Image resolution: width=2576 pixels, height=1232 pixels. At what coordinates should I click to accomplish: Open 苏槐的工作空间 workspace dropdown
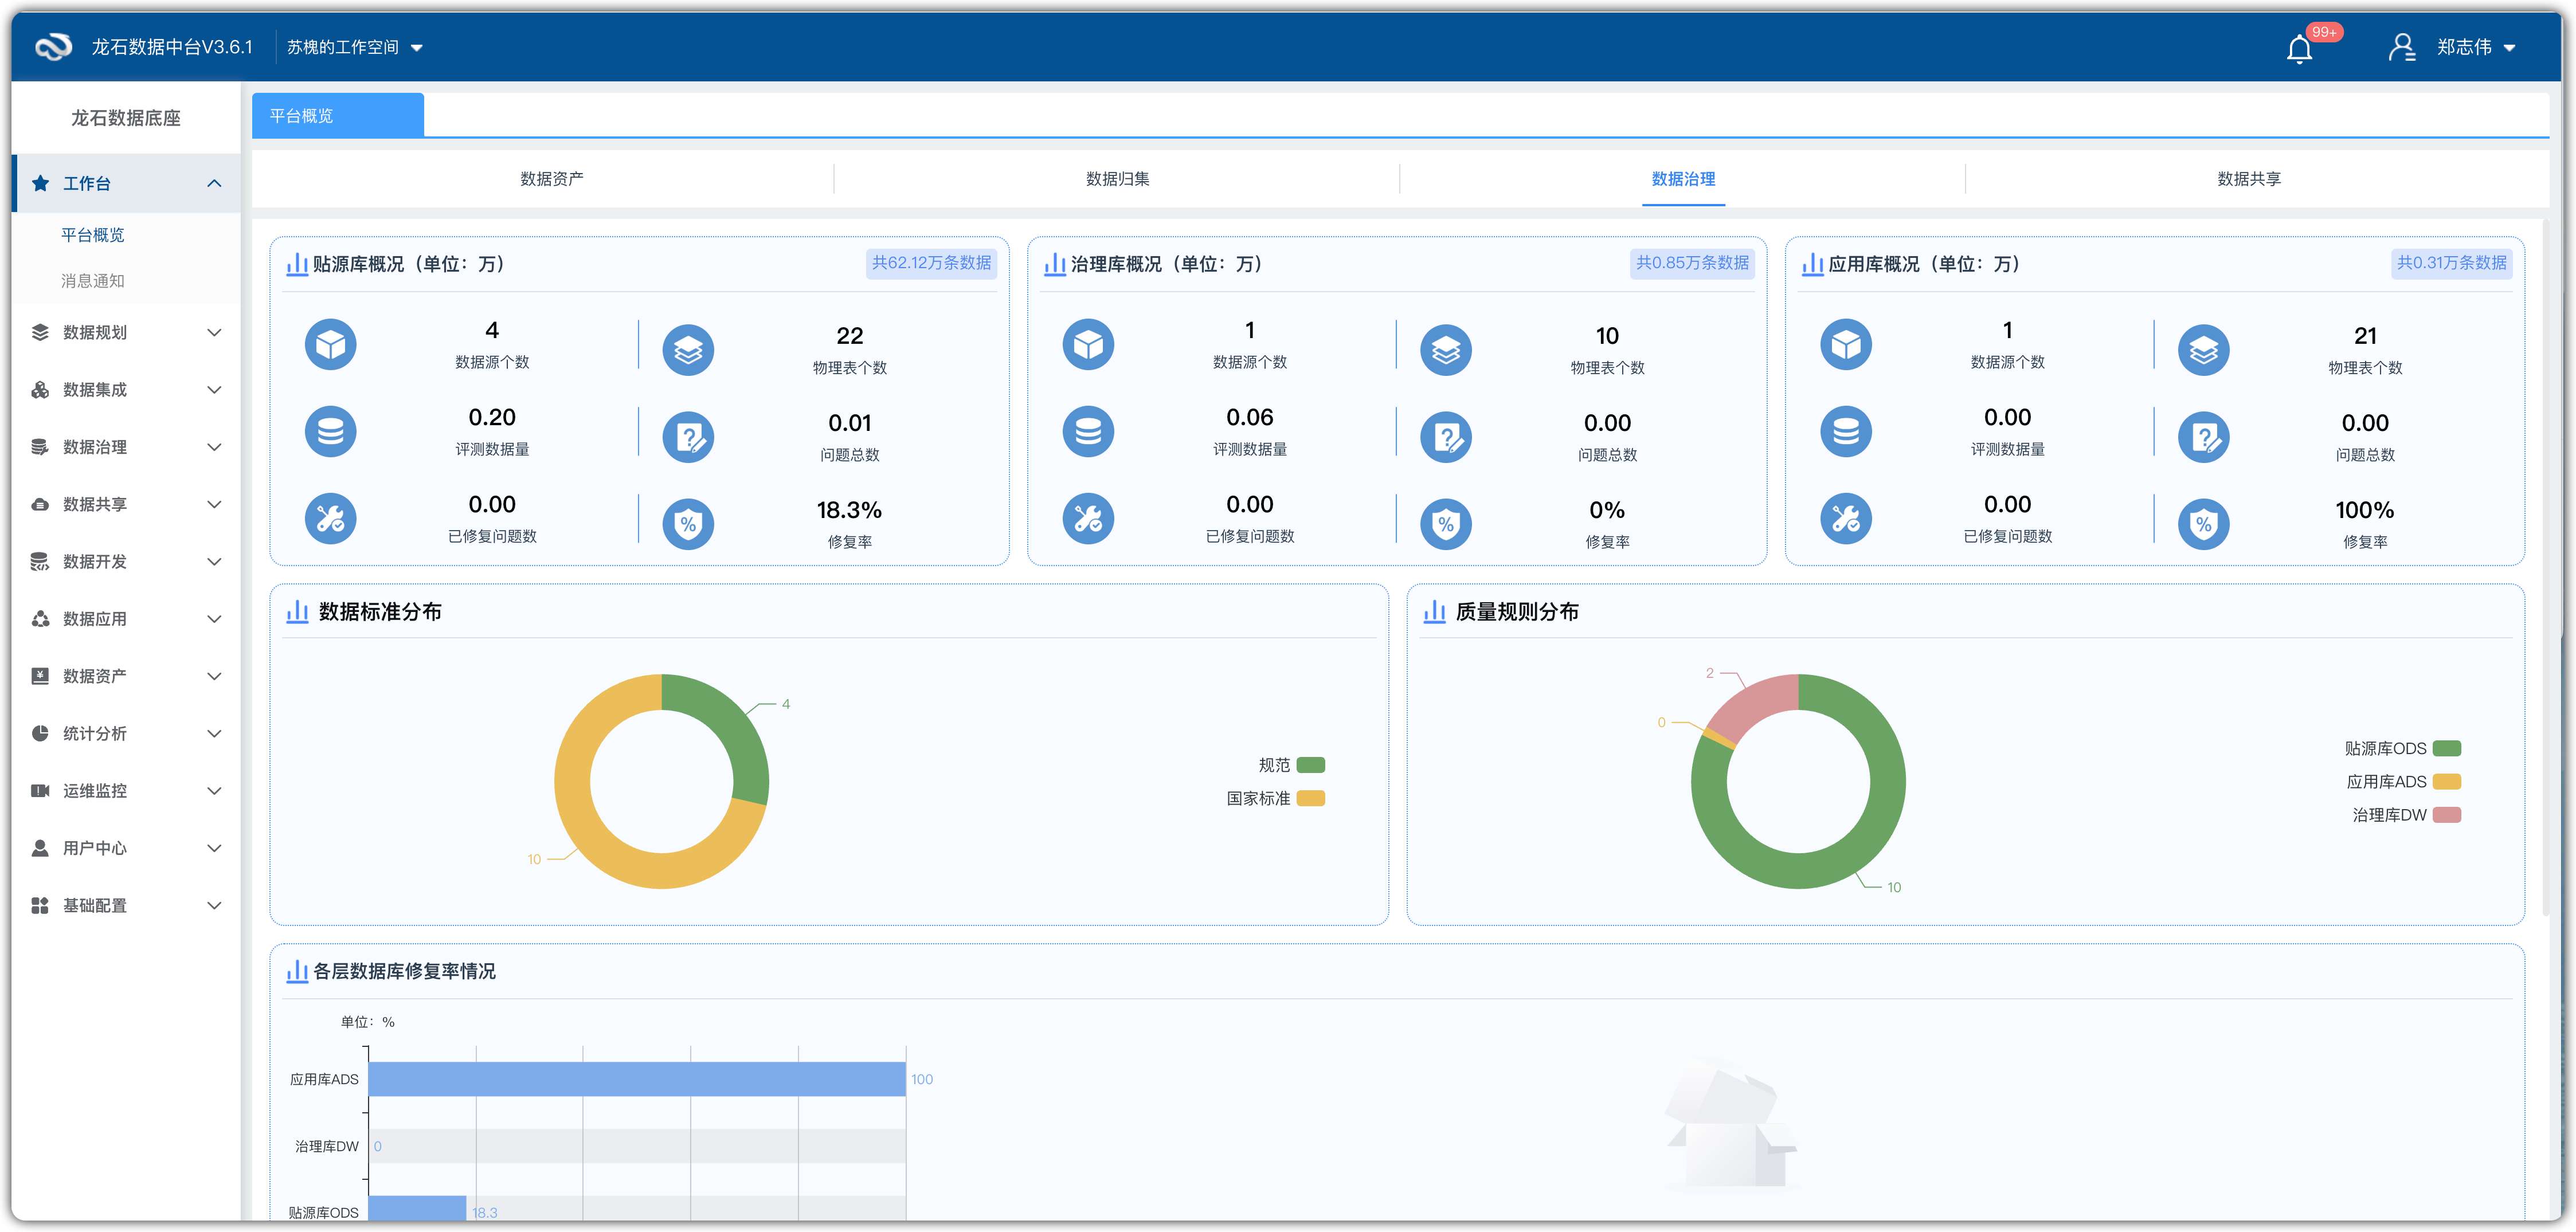[354, 47]
